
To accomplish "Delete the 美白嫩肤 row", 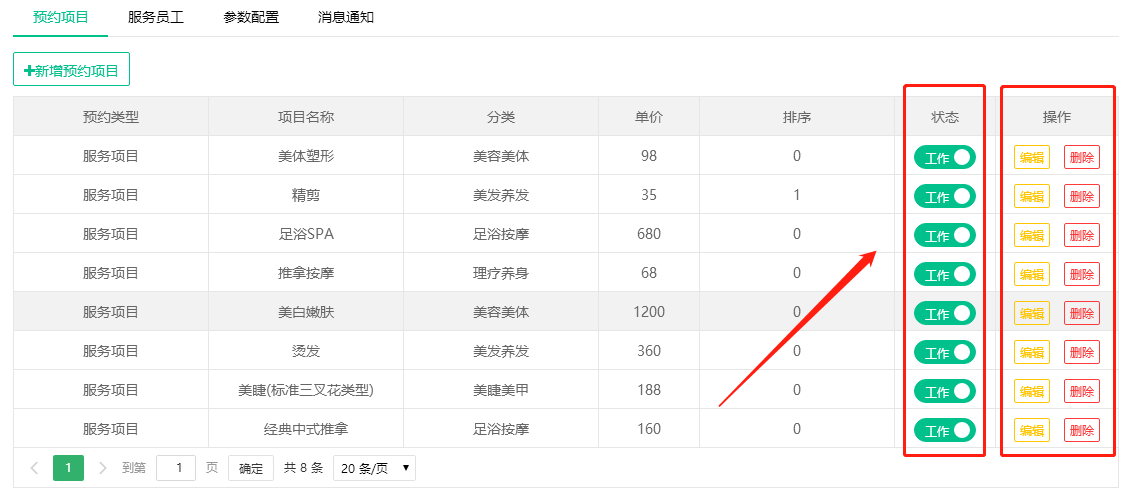I will click(x=1082, y=313).
